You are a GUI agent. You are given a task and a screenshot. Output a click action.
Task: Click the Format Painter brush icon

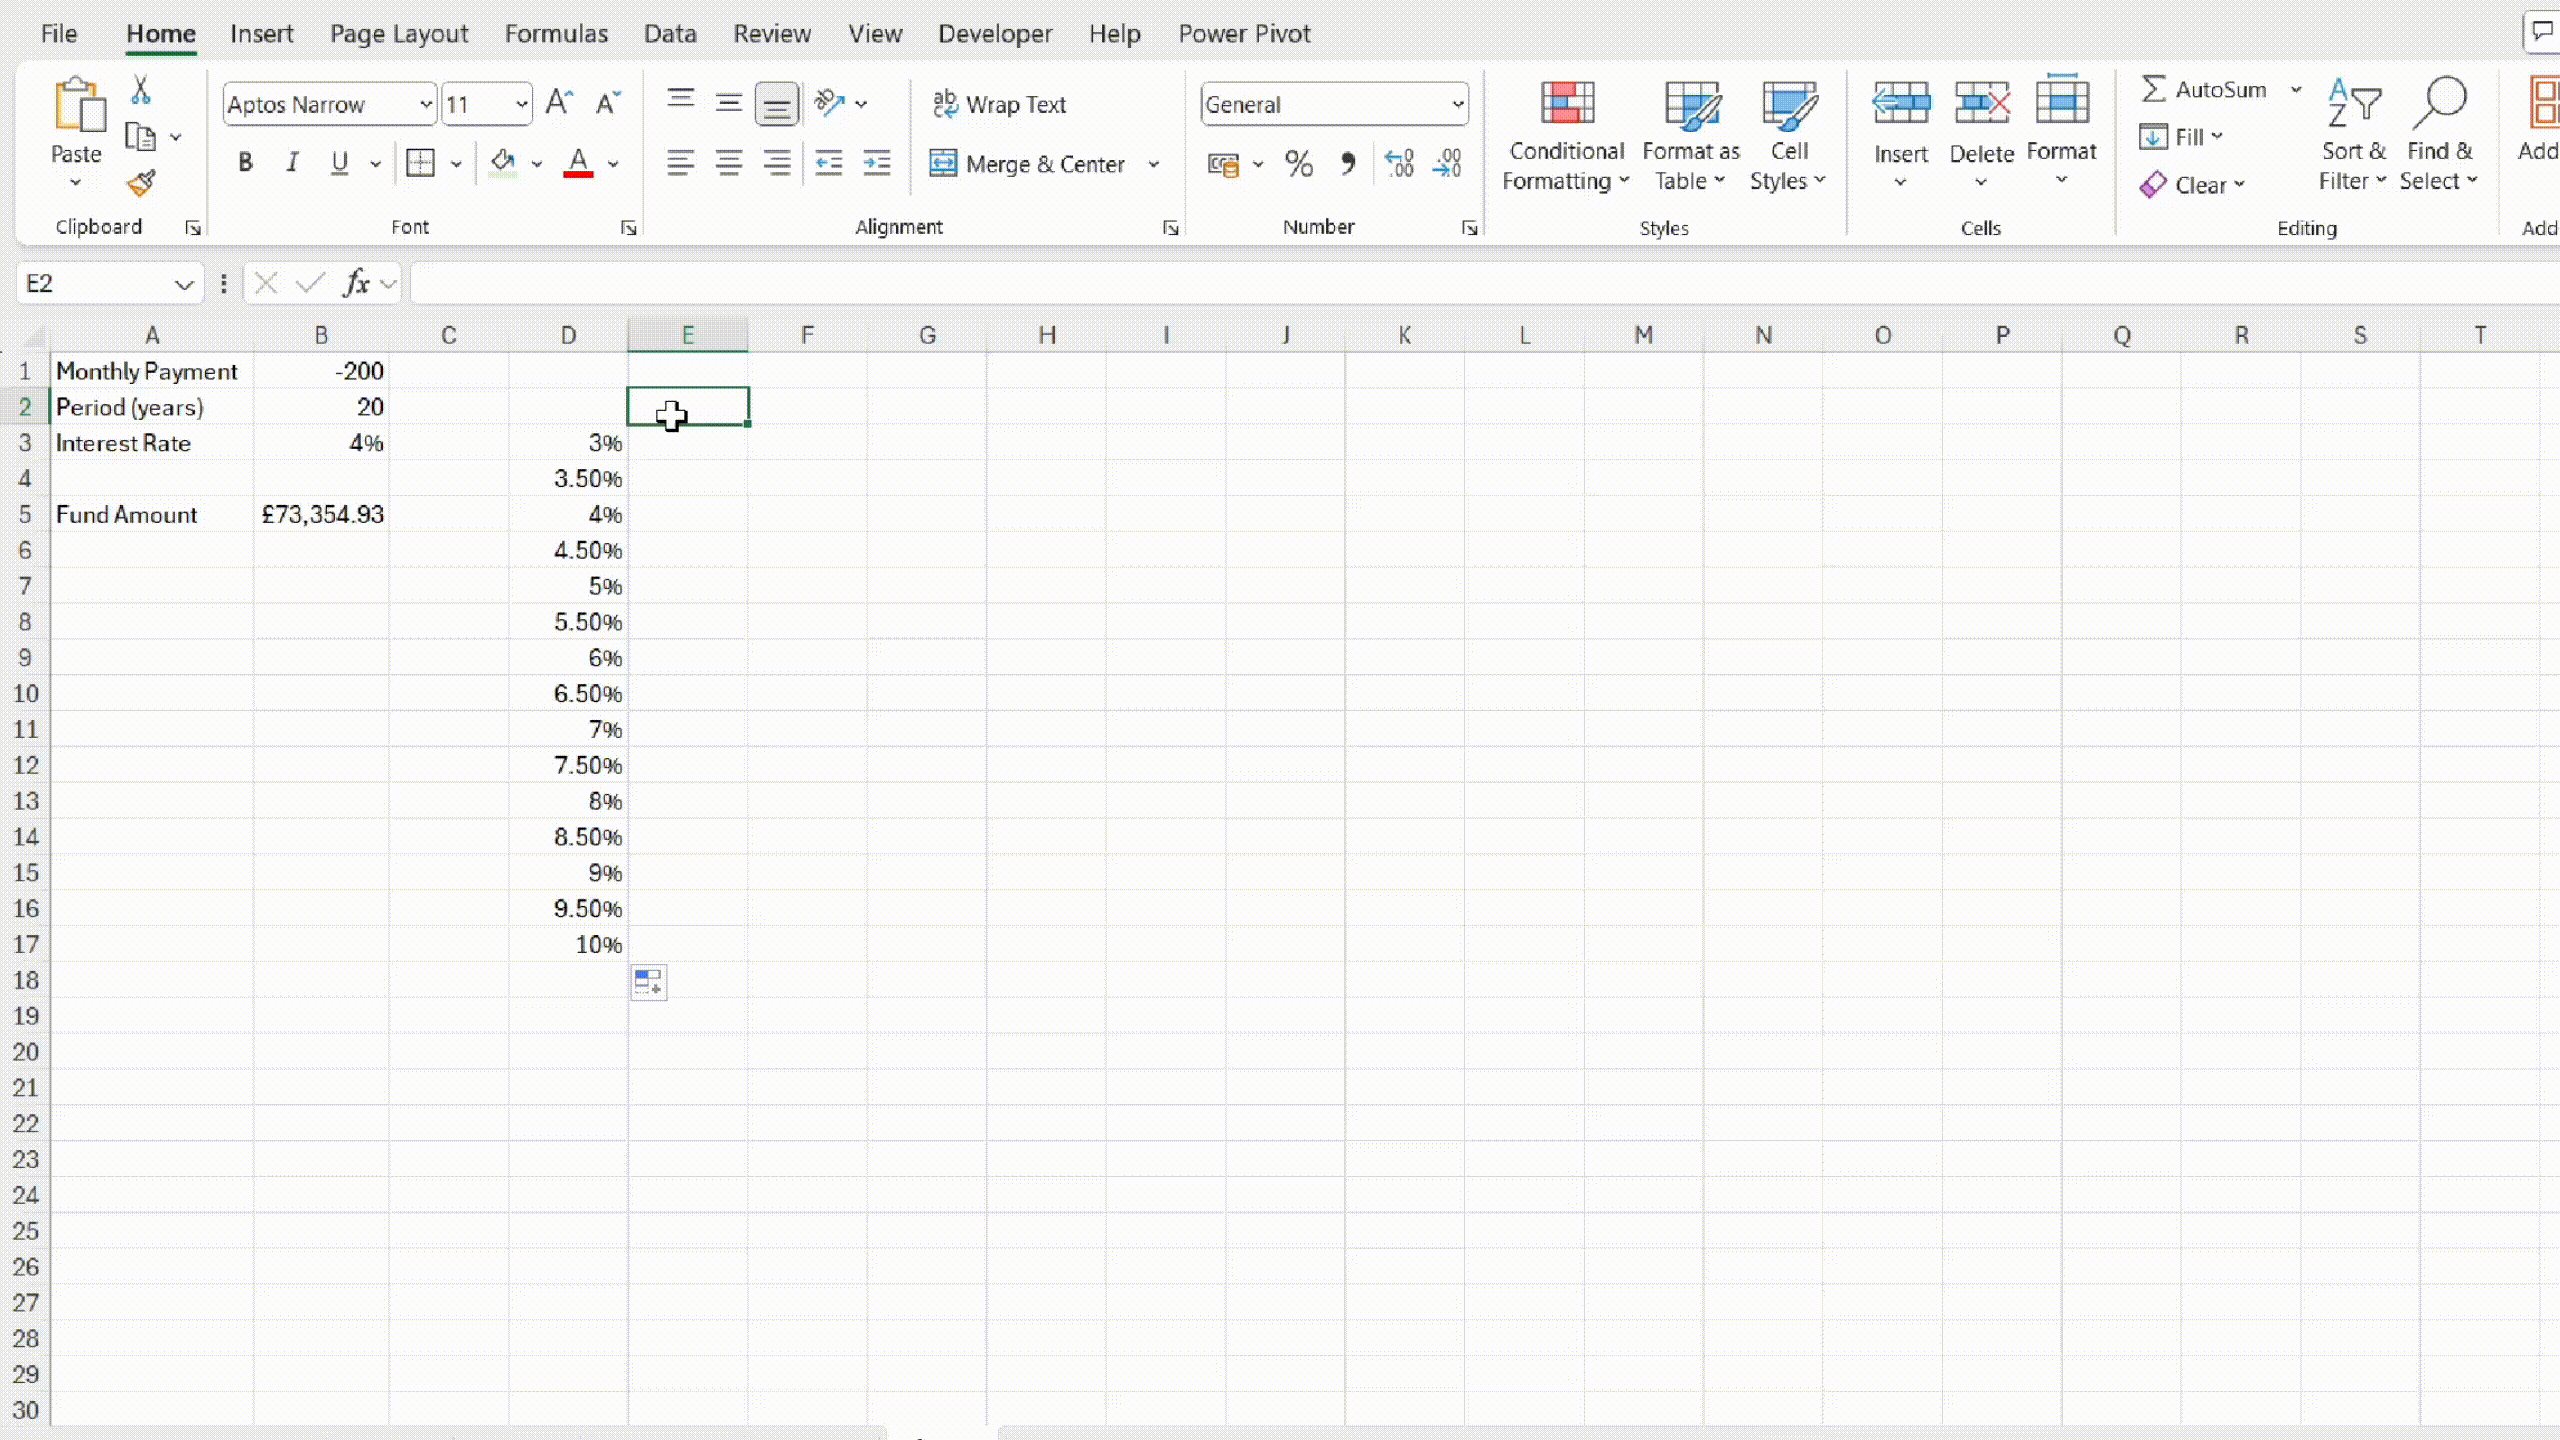click(141, 184)
